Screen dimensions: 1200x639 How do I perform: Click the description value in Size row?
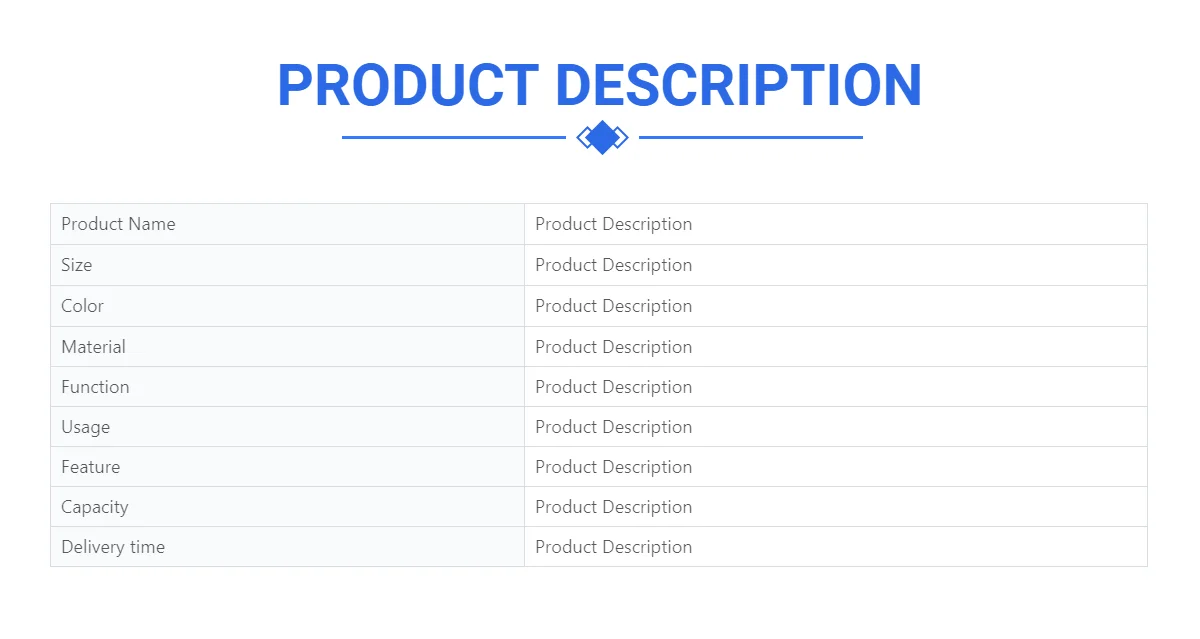click(613, 265)
